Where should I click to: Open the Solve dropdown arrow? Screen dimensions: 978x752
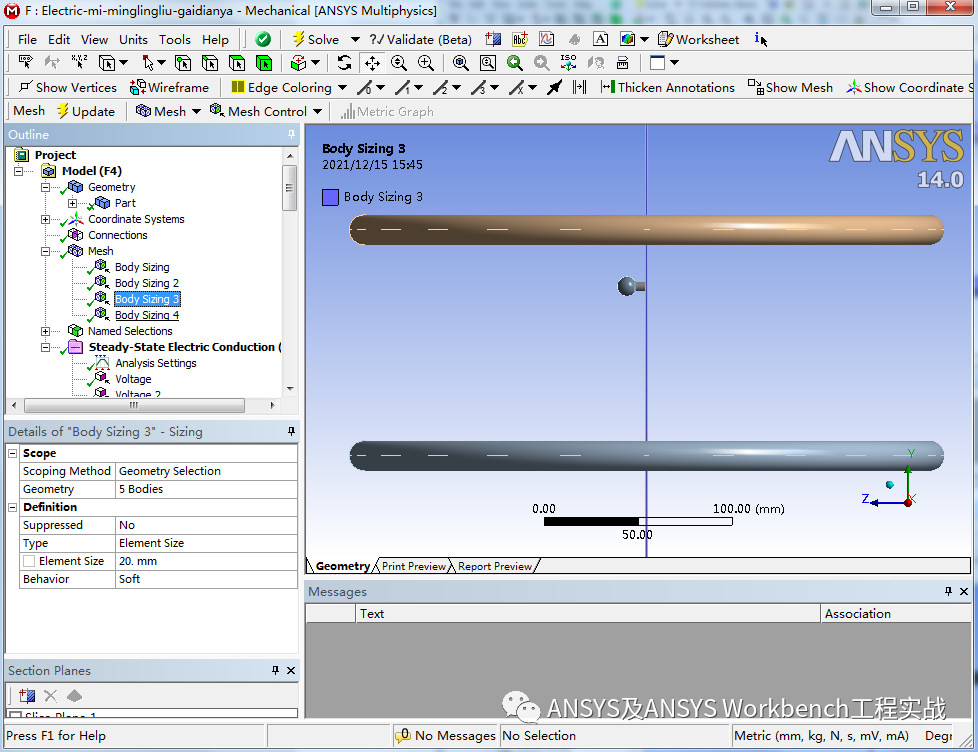click(x=356, y=39)
